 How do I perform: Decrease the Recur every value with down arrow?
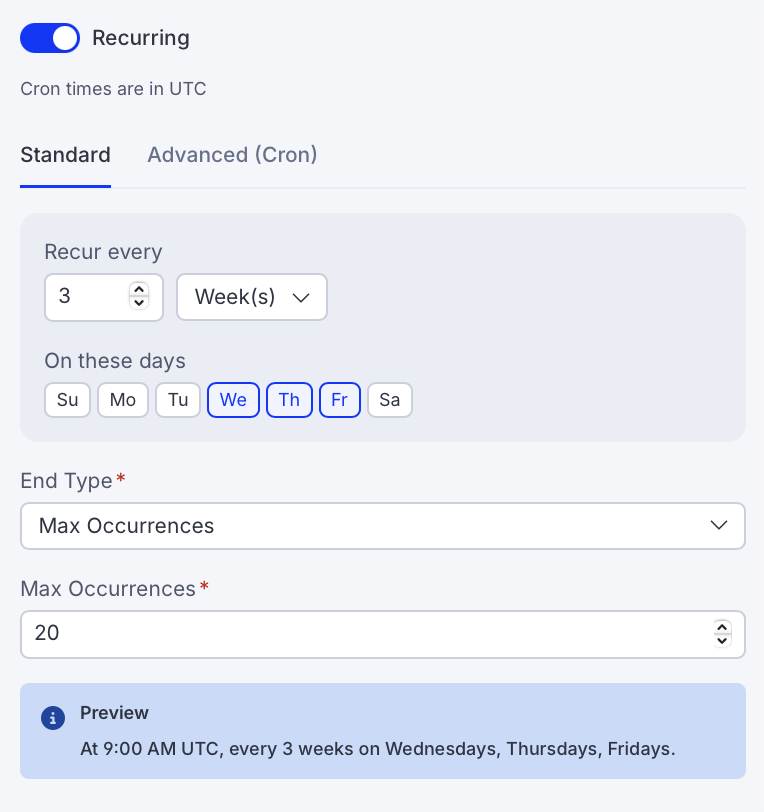(x=139, y=303)
